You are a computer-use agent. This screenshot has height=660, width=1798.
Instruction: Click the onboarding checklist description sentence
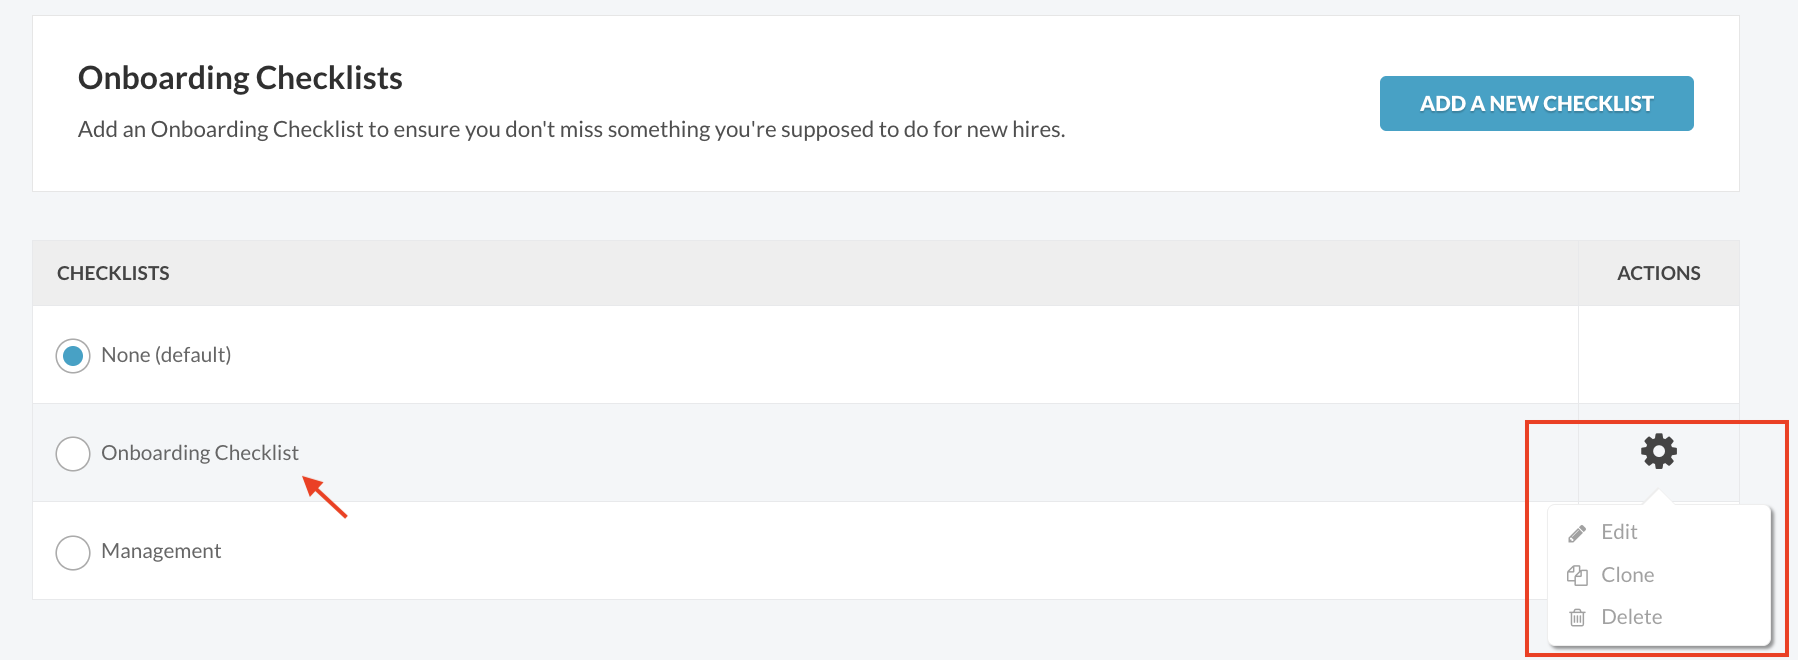click(571, 129)
